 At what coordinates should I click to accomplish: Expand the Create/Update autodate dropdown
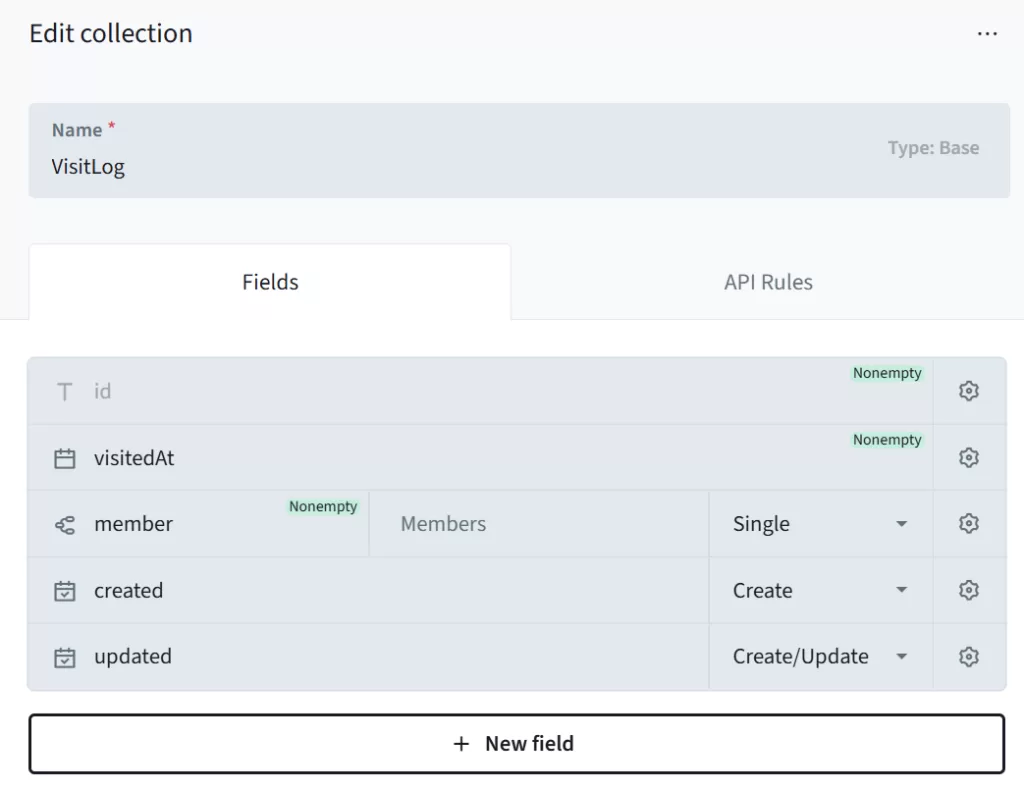[x=820, y=657]
